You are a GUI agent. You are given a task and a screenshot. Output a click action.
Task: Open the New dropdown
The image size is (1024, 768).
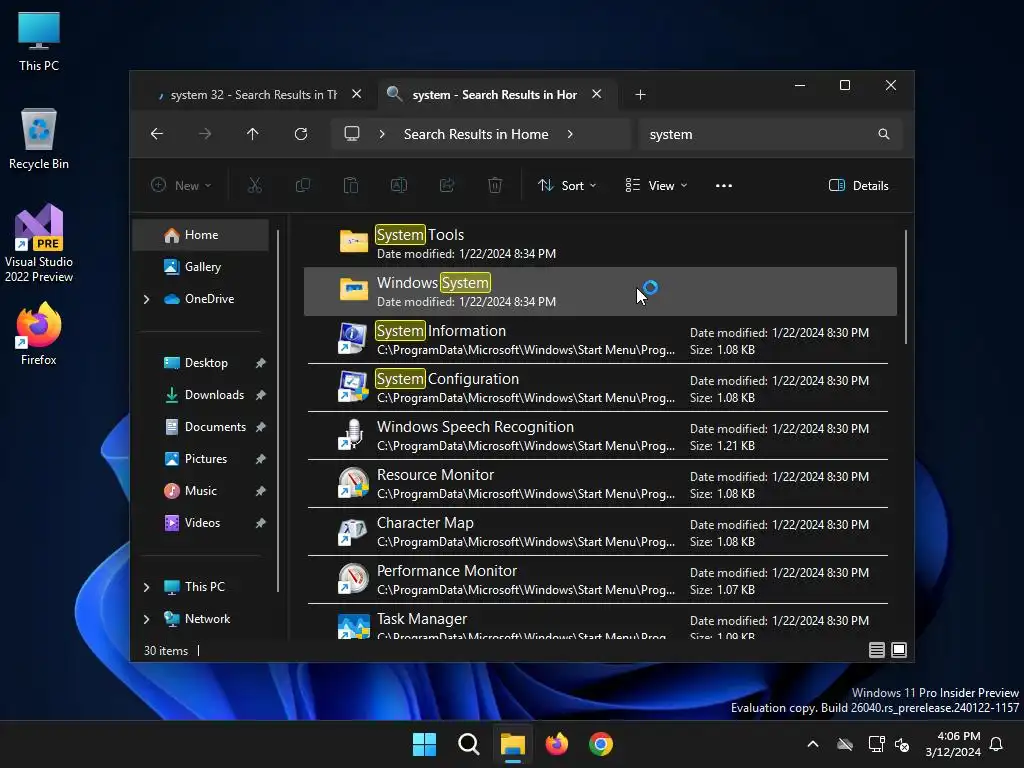coord(181,185)
